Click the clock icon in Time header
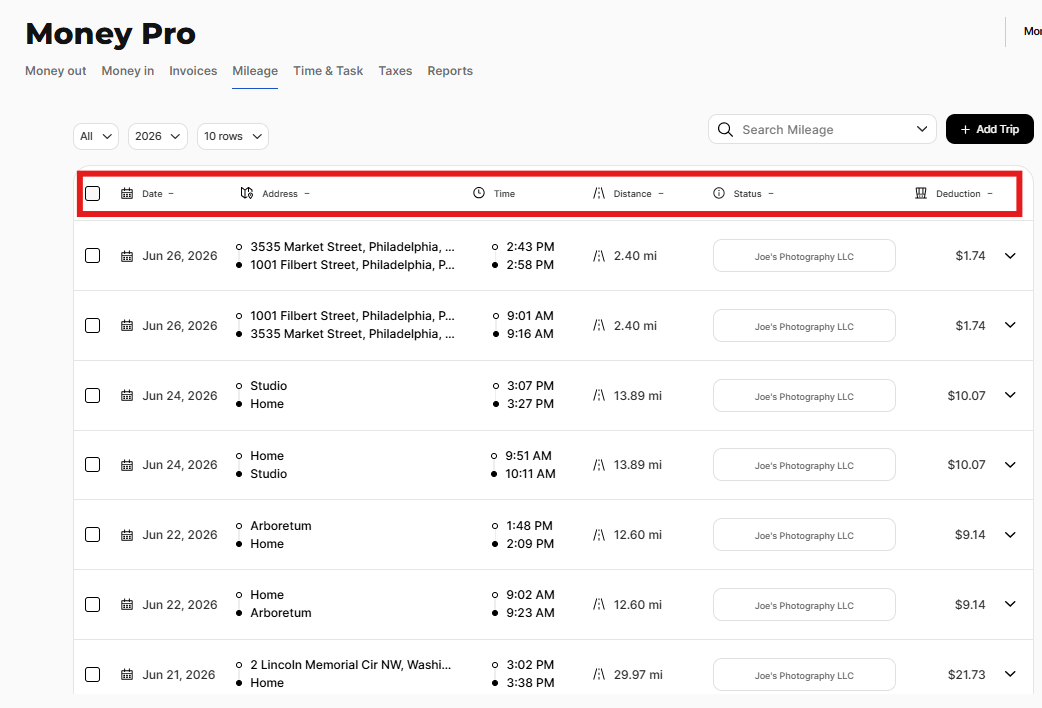The image size is (1042, 708). coord(478,193)
